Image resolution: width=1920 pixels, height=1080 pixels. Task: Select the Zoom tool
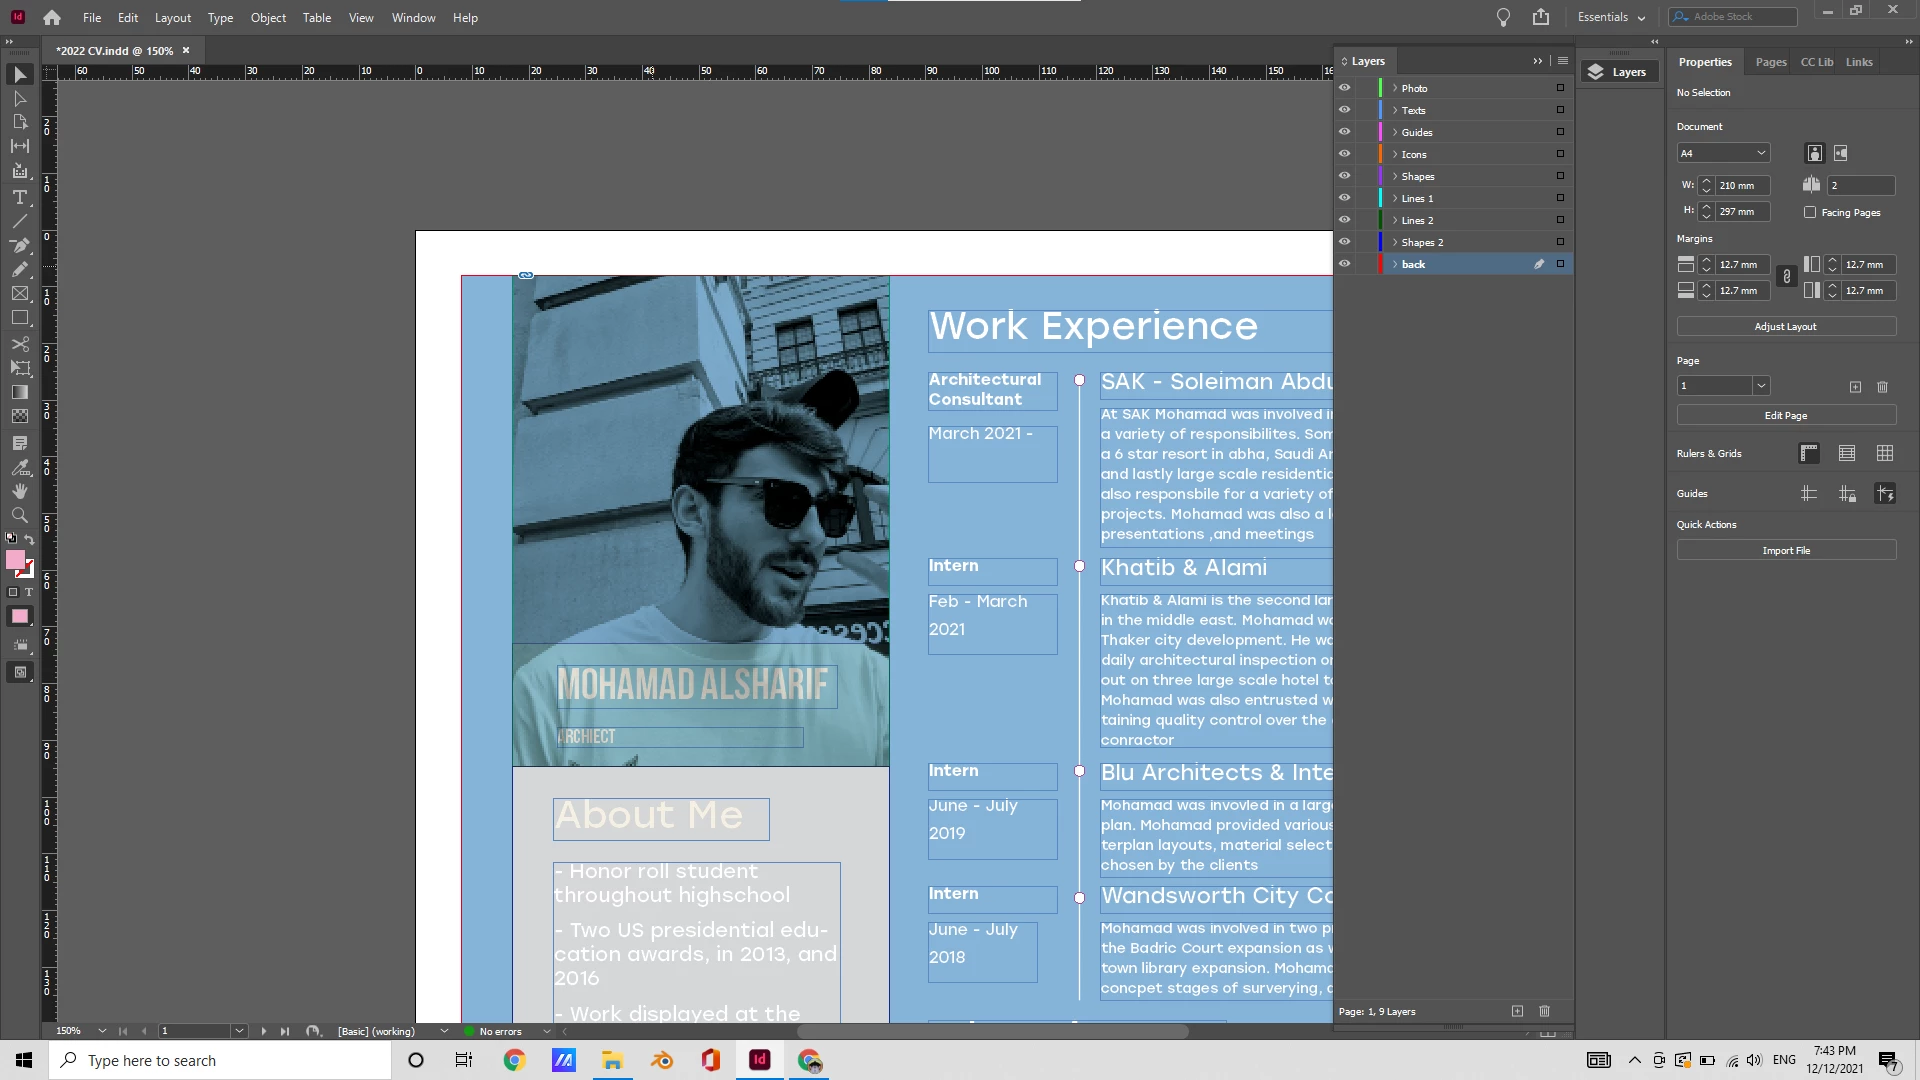(19, 515)
